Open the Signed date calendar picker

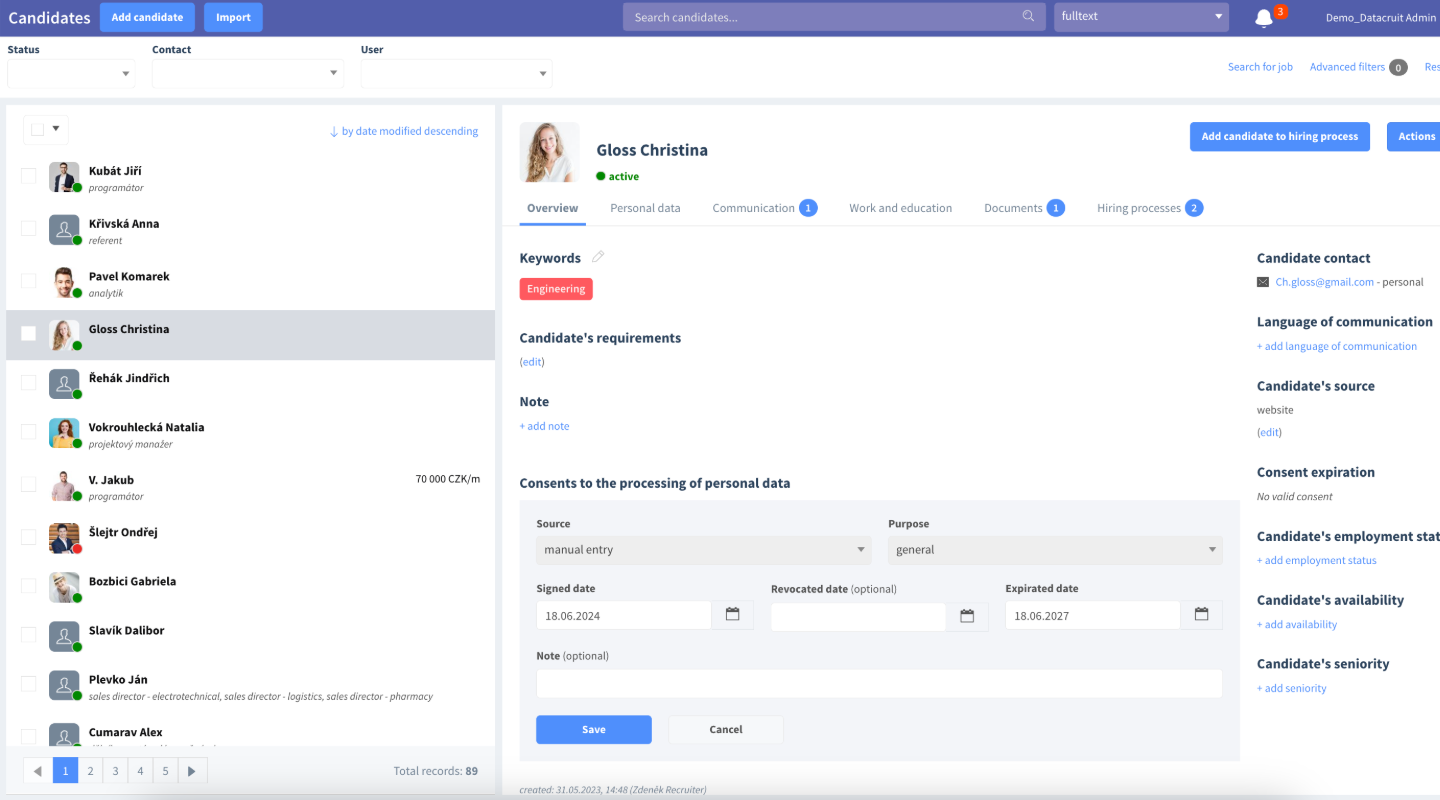[x=732, y=615]
